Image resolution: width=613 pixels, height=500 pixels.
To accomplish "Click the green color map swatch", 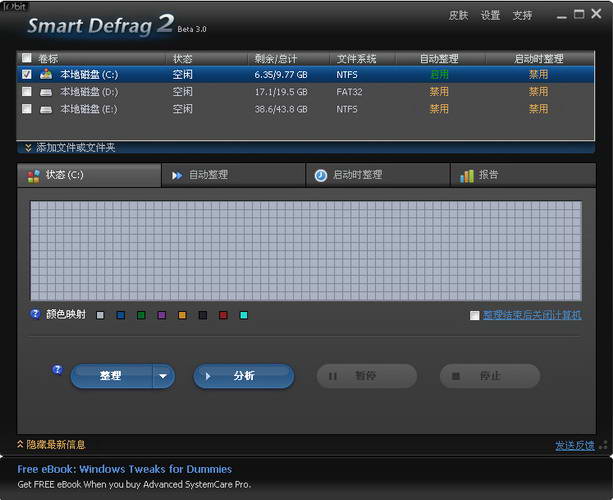I will pyautogui.click(x=141, y=315).
